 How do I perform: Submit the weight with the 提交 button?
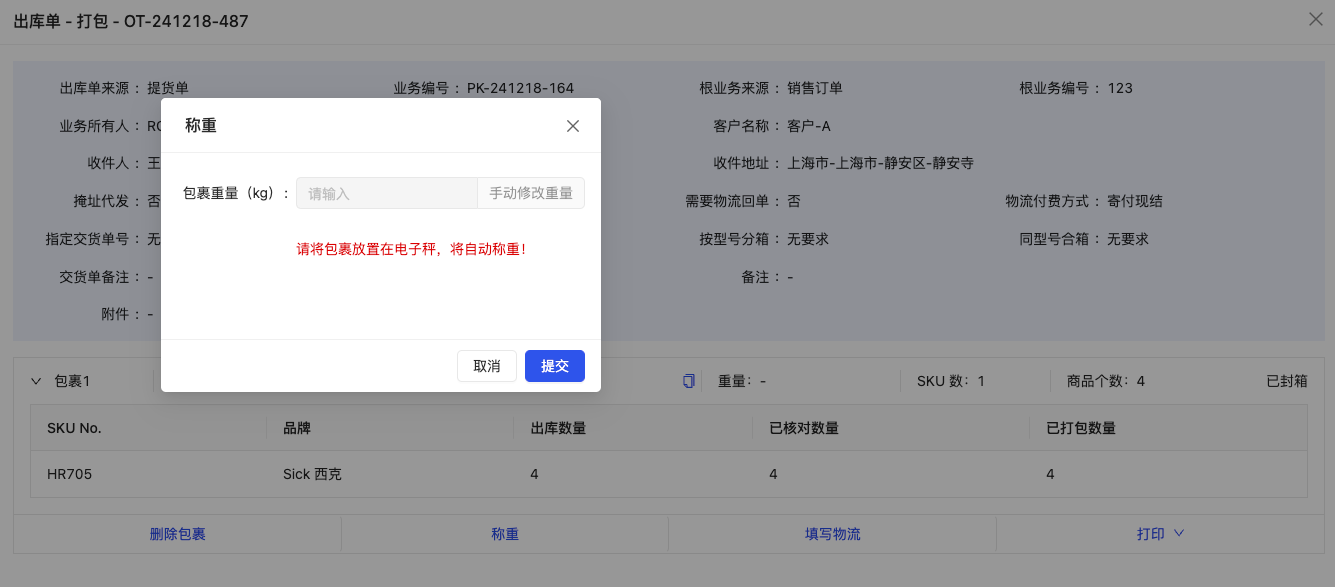pyautogui.click(x=555, y=366)
